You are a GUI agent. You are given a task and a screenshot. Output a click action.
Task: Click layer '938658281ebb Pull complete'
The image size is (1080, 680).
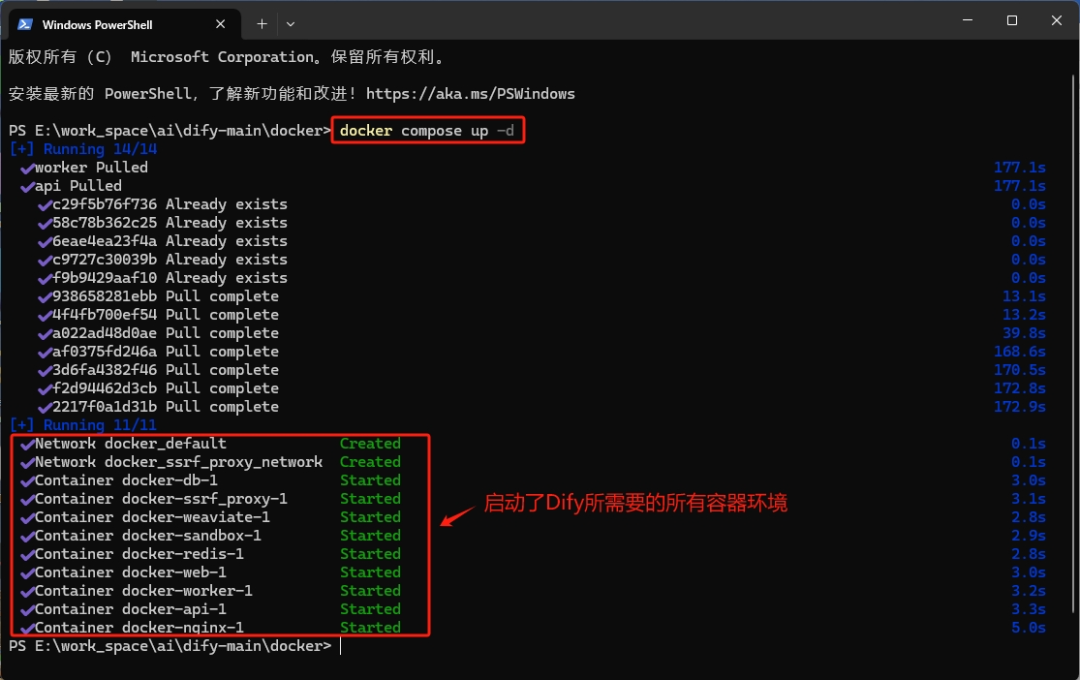click(158, 296)
